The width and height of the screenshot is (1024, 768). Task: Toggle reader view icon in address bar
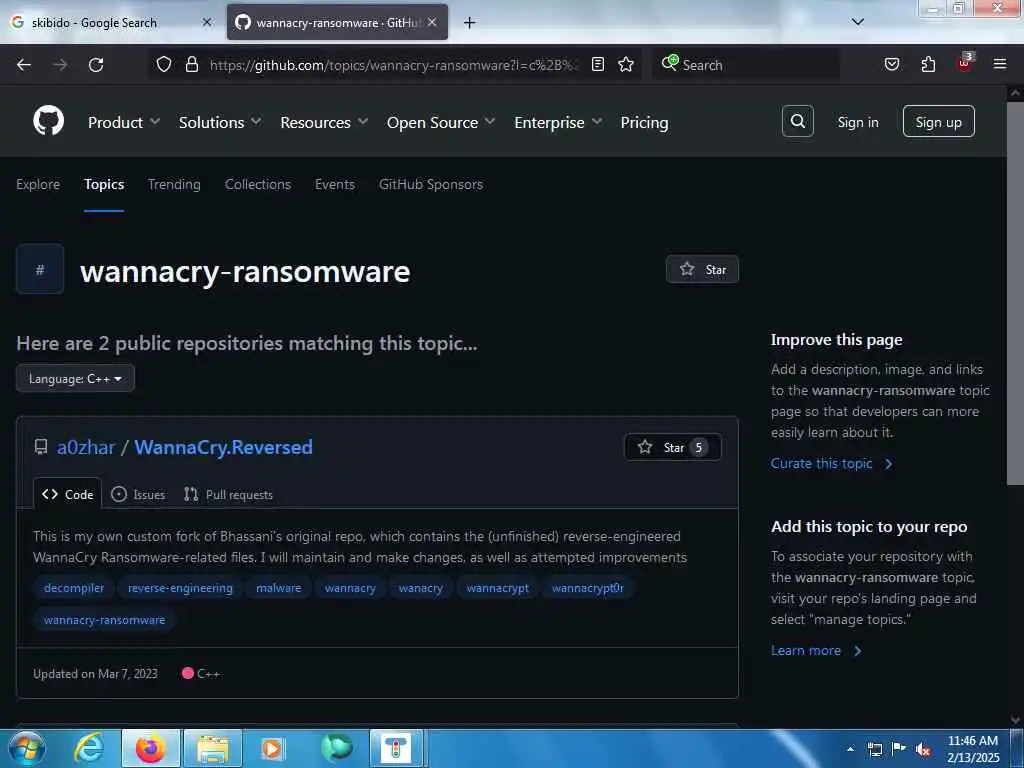point(598,64)
